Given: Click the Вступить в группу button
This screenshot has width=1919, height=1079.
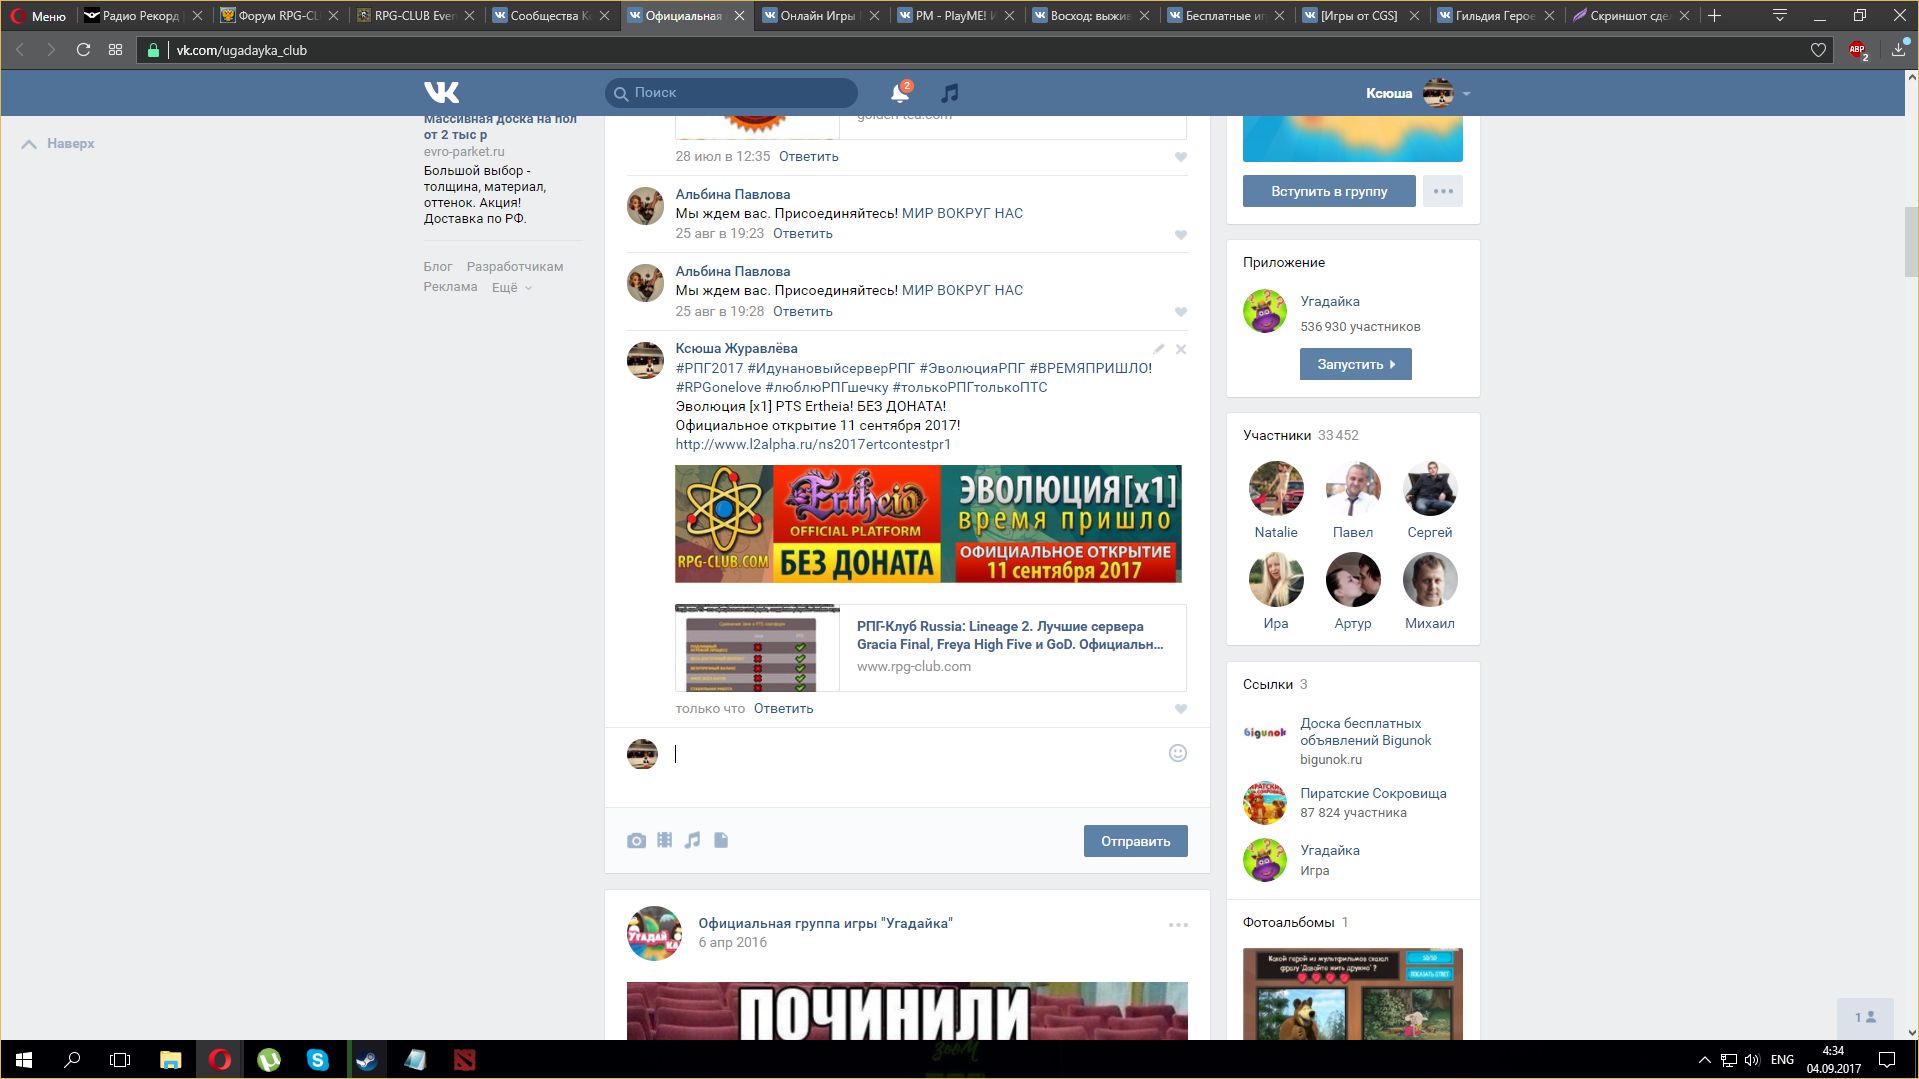Looking at the screenshot, I should coord(1329,191).
